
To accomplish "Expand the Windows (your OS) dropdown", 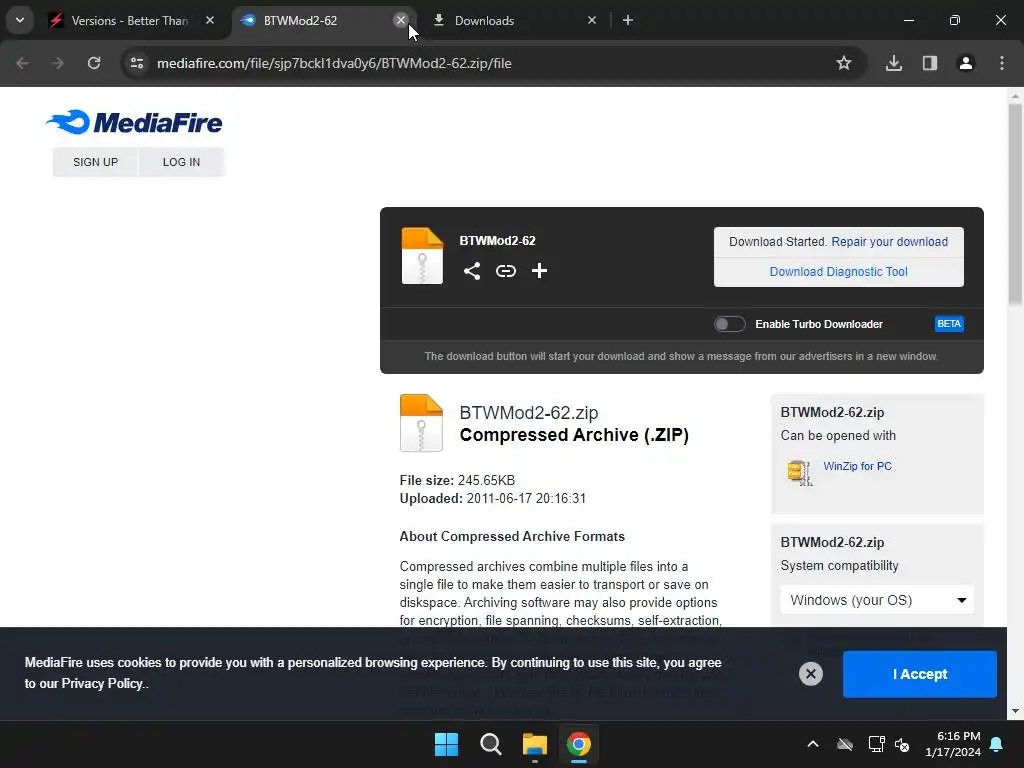I will click(877, 600).
